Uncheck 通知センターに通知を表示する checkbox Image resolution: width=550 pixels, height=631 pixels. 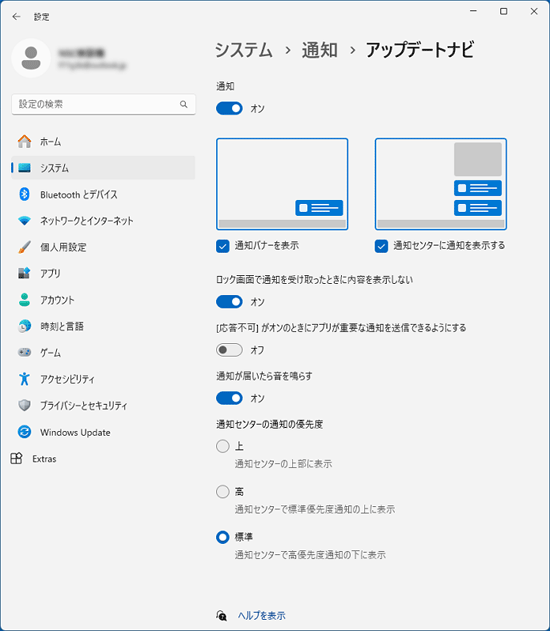[381, 246]
